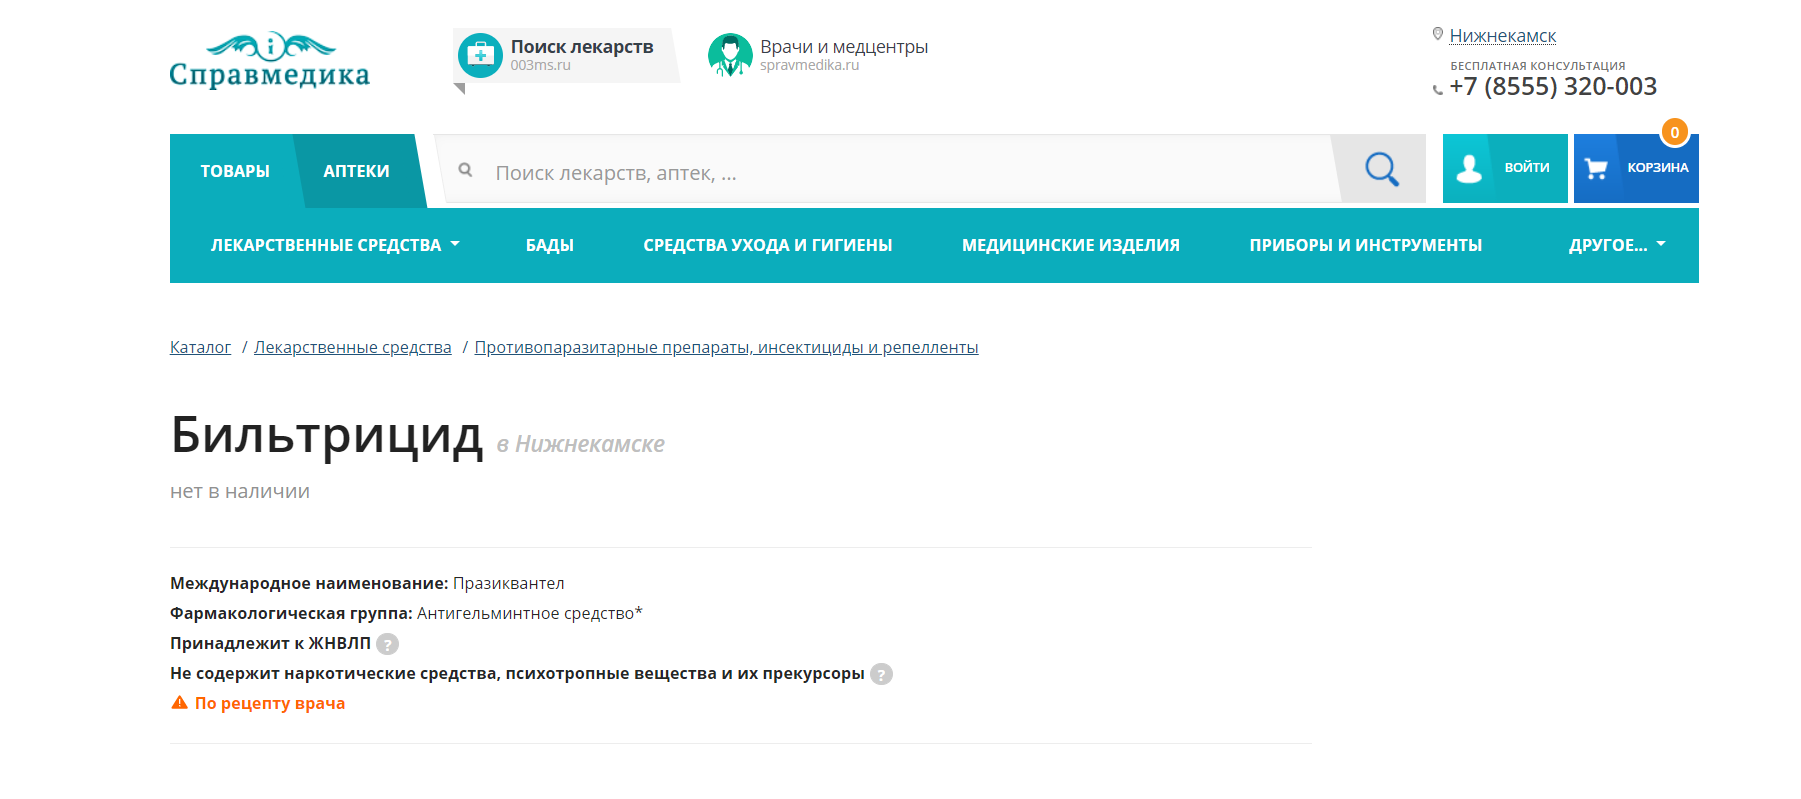Click the phone handset icon
The width and height of the screenshot is (1801, 799).
1438,90
